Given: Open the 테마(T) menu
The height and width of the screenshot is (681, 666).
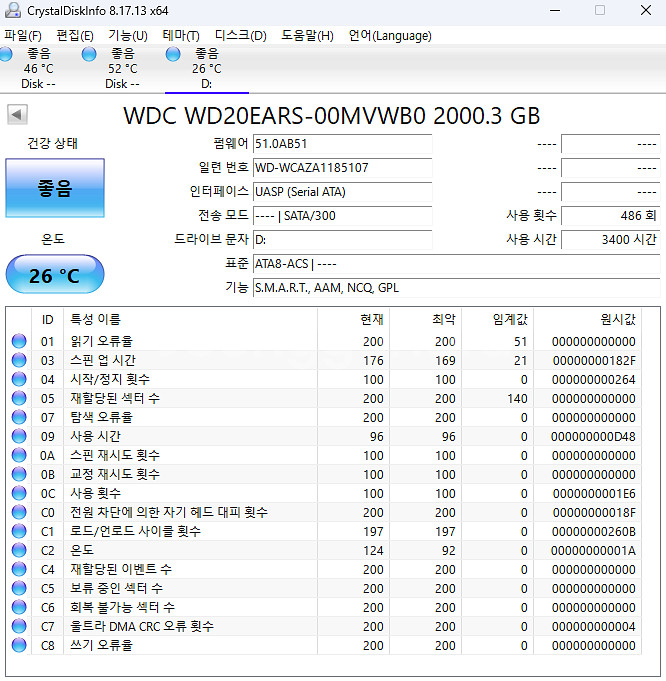Looking at the screenshot, I should [181, 36].
